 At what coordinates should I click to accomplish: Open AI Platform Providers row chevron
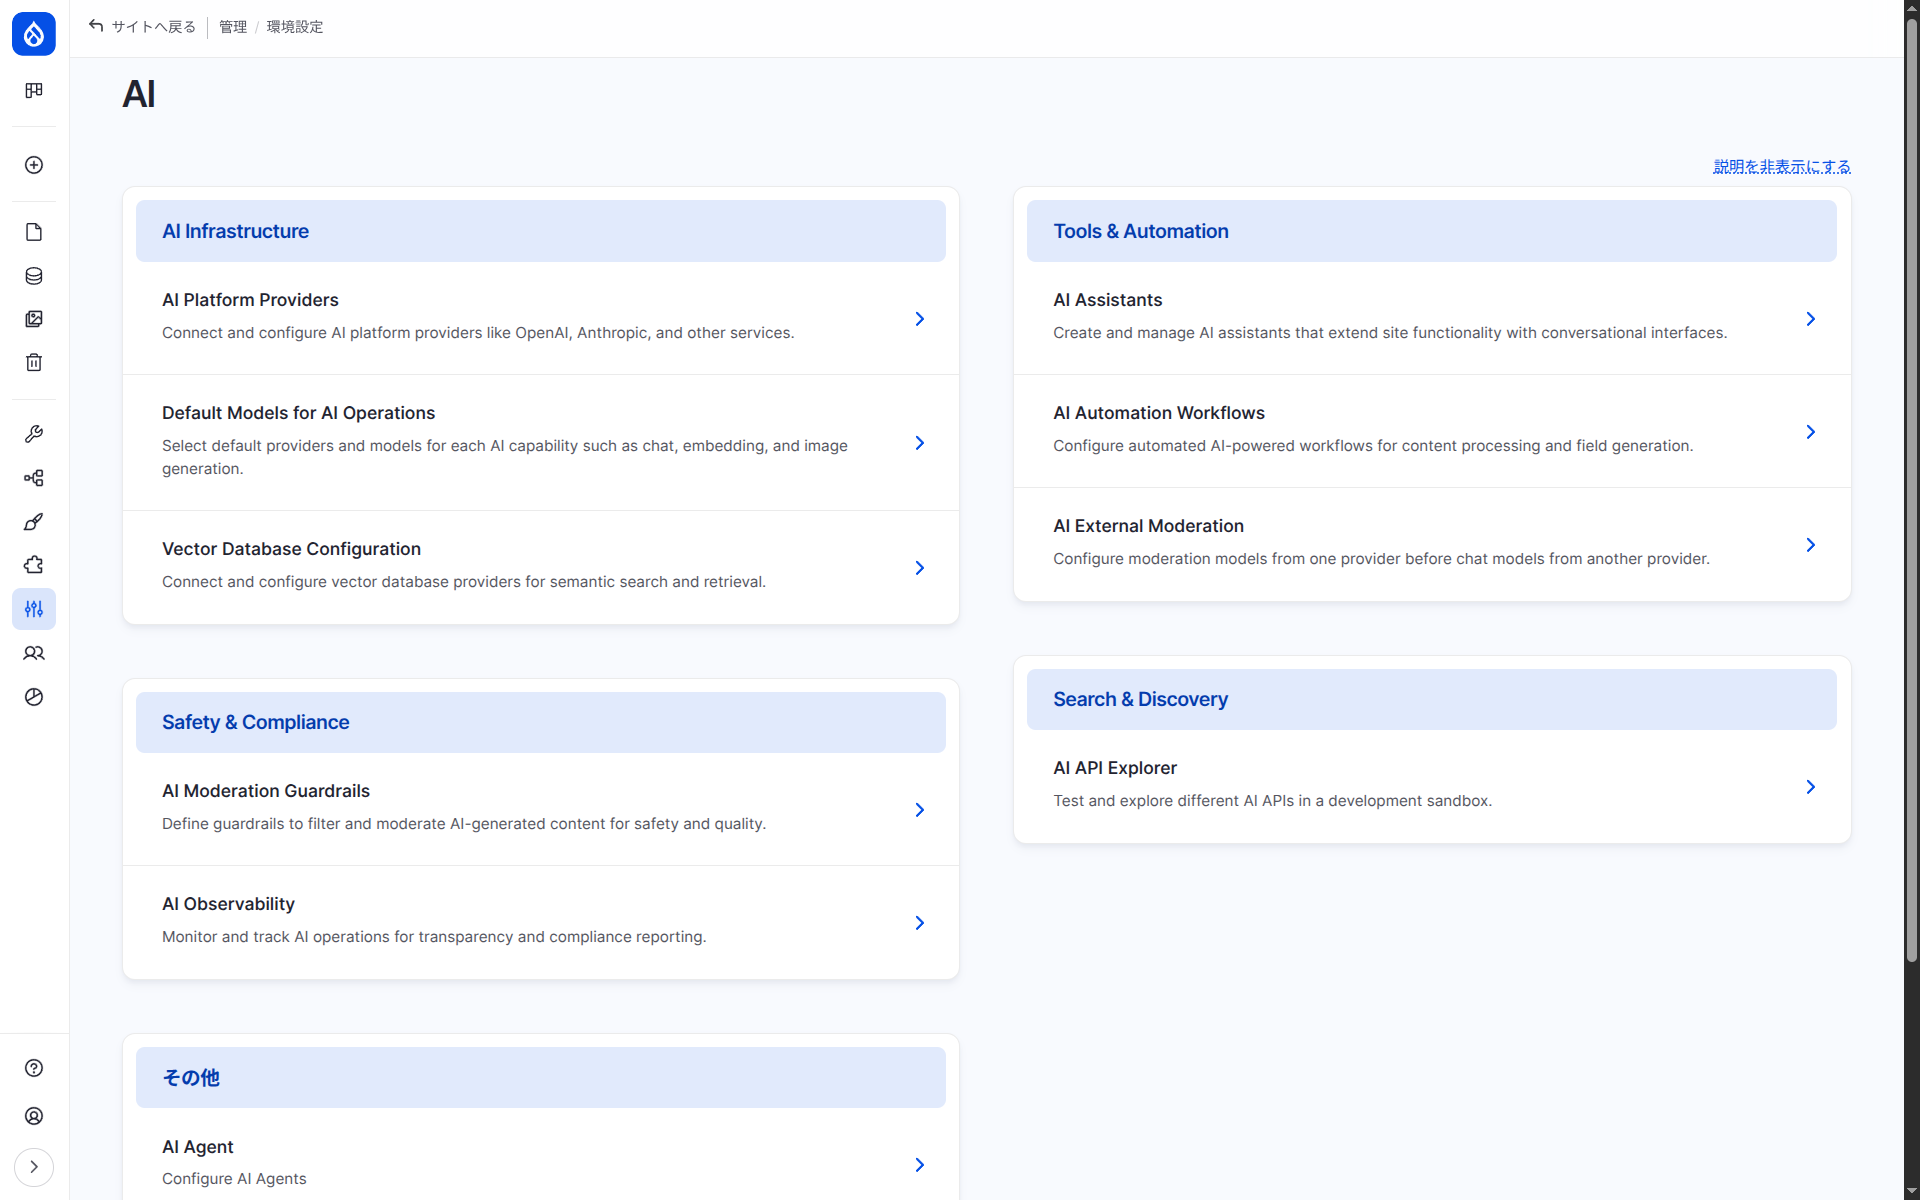[x=919, y=319]
